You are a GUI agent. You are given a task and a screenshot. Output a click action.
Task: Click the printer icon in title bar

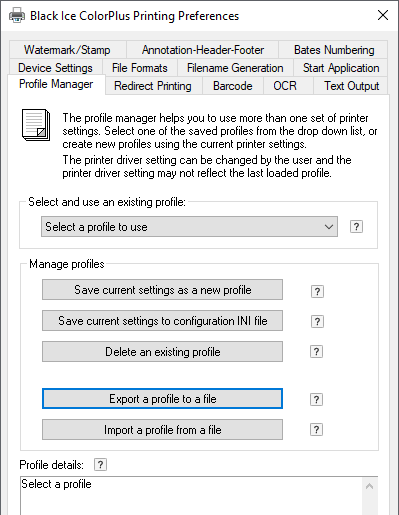point(17,15)
